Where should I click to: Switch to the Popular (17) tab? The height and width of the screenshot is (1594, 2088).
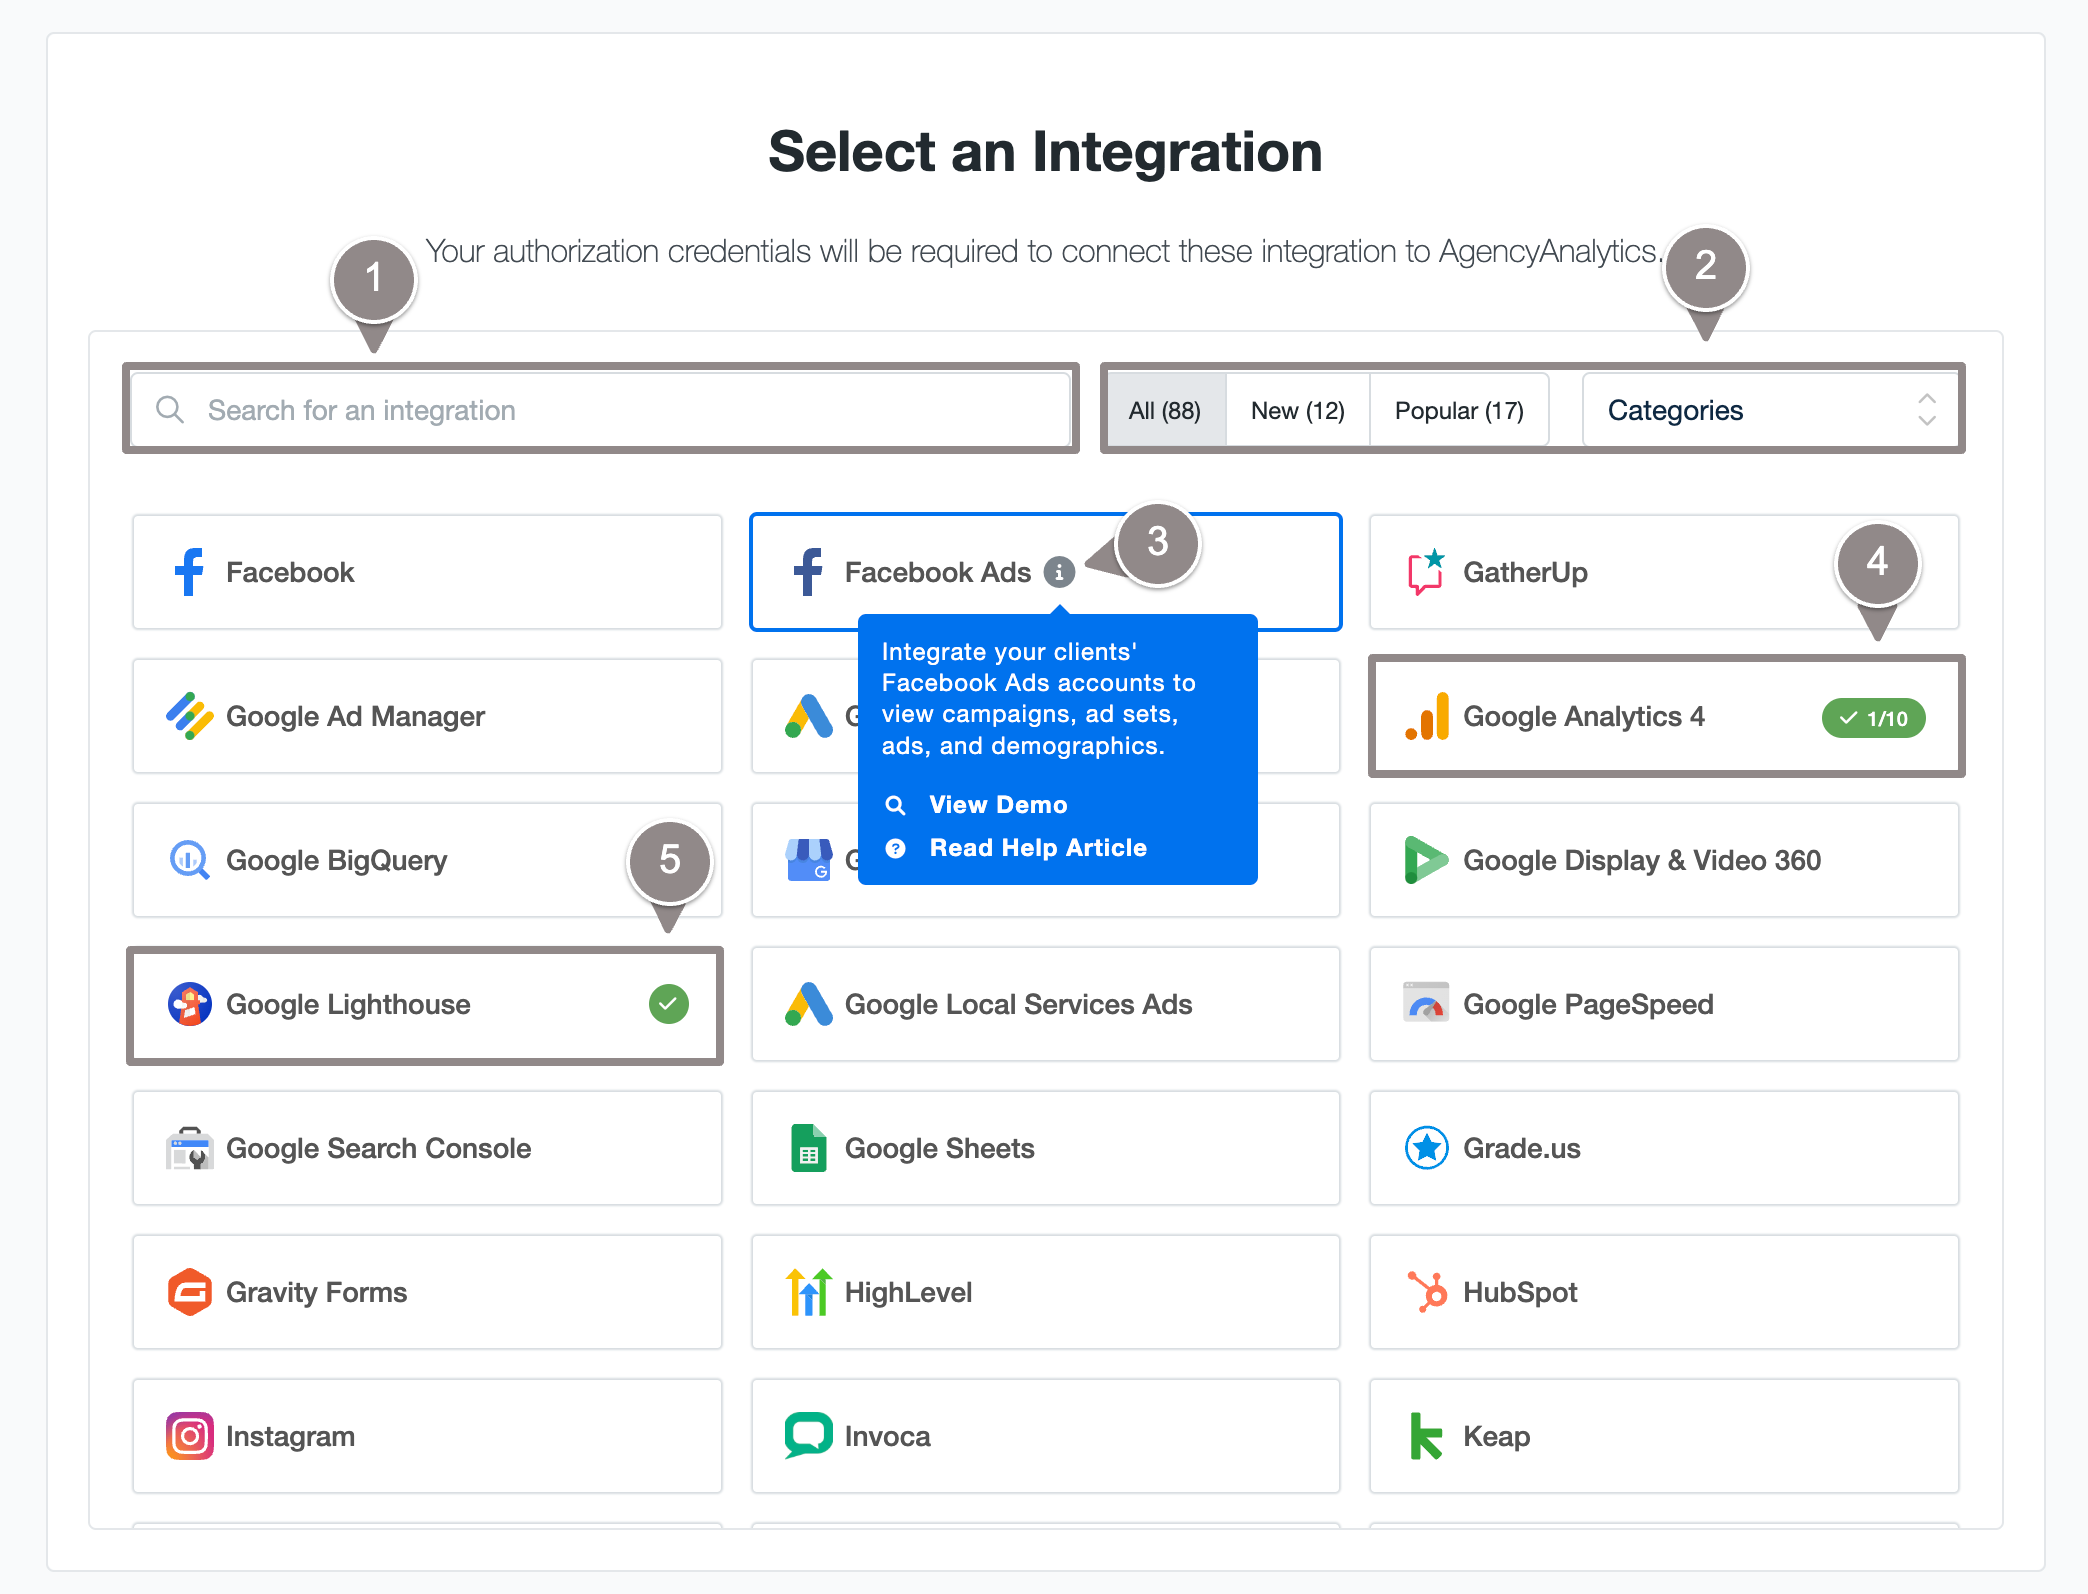(x=1459, y=409)
